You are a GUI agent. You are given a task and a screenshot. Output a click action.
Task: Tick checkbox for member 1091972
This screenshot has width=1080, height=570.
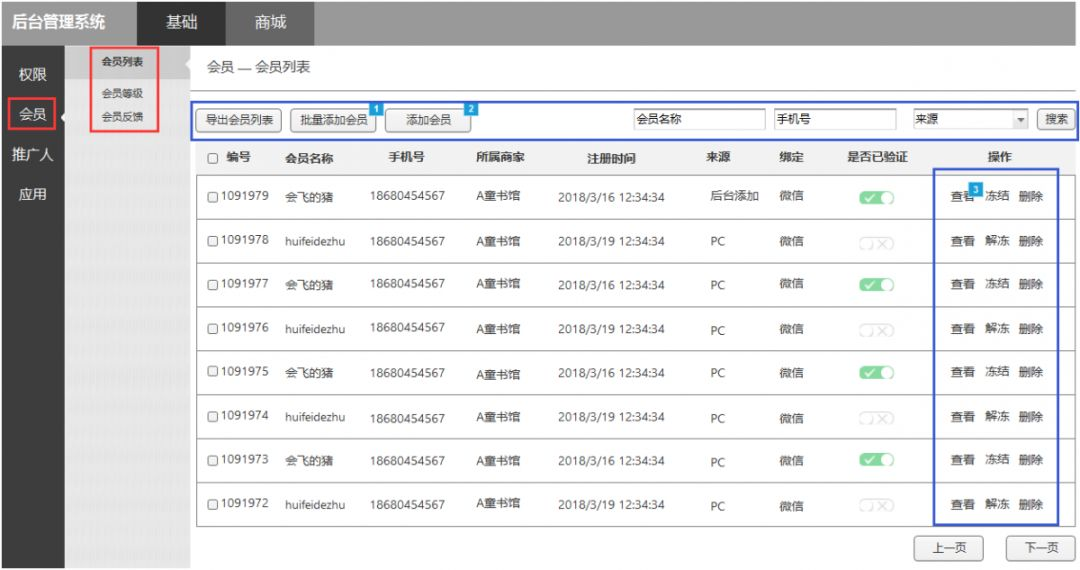[x=213, y=505]
